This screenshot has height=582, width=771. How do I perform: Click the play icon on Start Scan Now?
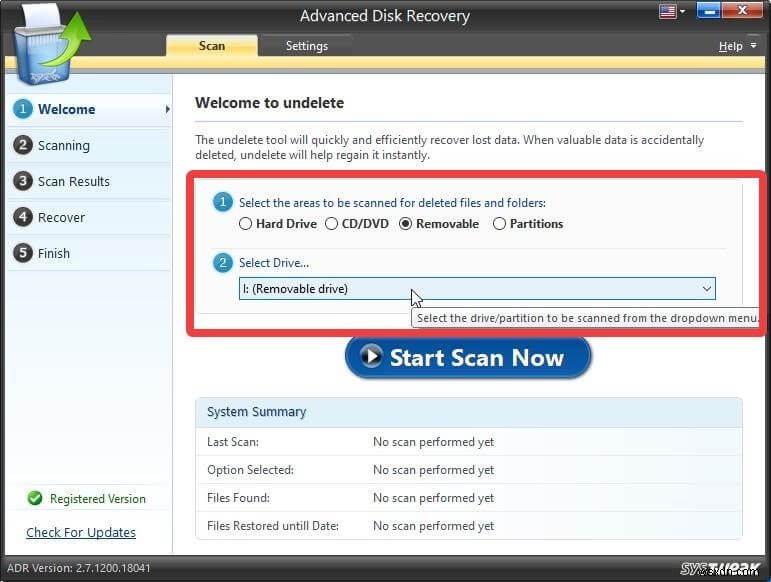pyautogui.click(x=371, y=356)
